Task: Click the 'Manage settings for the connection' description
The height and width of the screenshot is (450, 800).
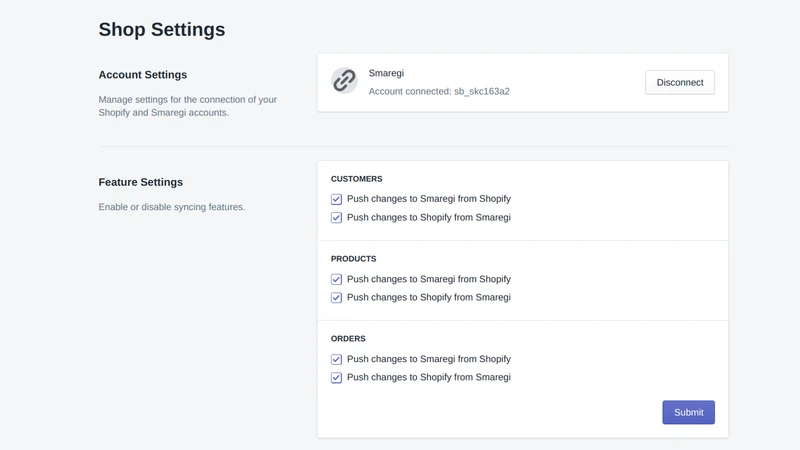Action: [x=188, y=106]
